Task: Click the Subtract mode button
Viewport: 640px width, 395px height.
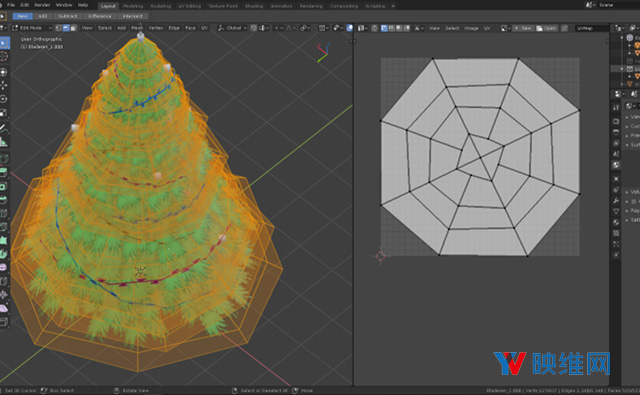Action: coord(68,16)
